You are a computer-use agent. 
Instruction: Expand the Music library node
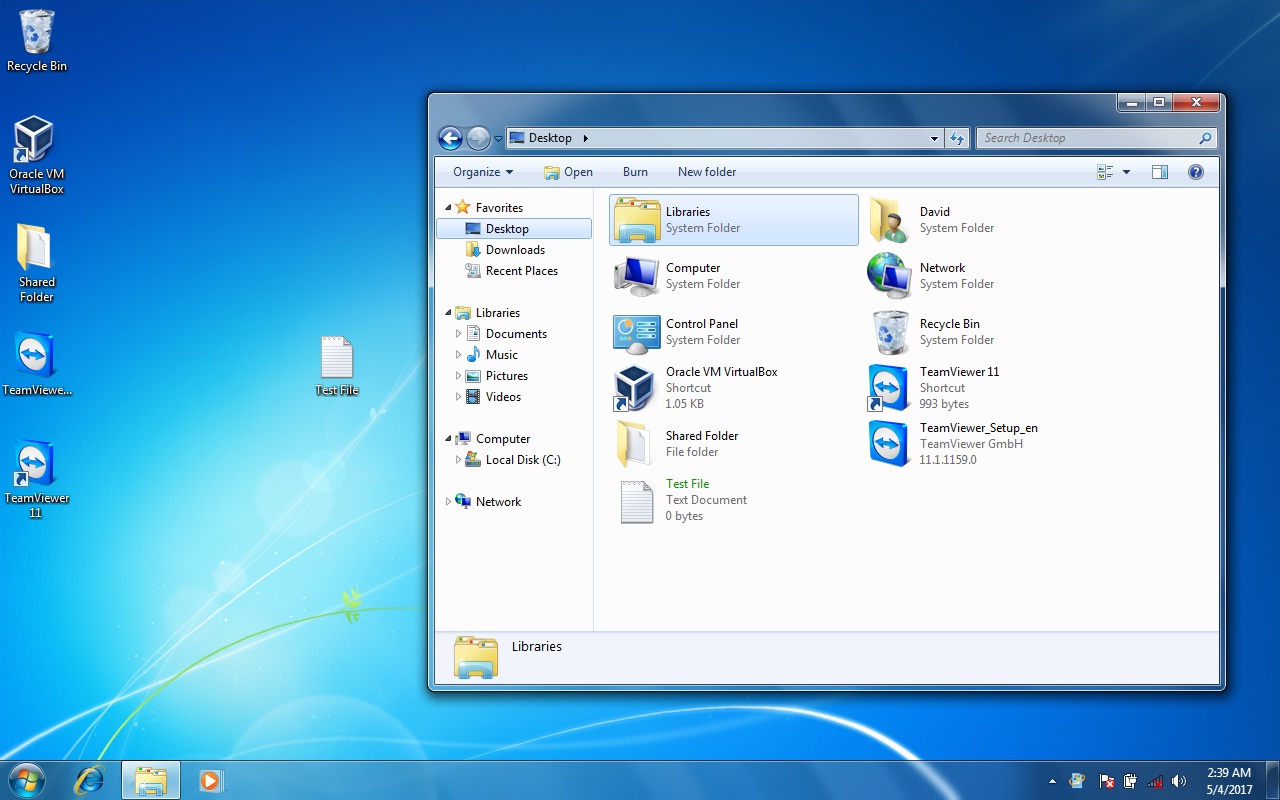click(459, 354)
